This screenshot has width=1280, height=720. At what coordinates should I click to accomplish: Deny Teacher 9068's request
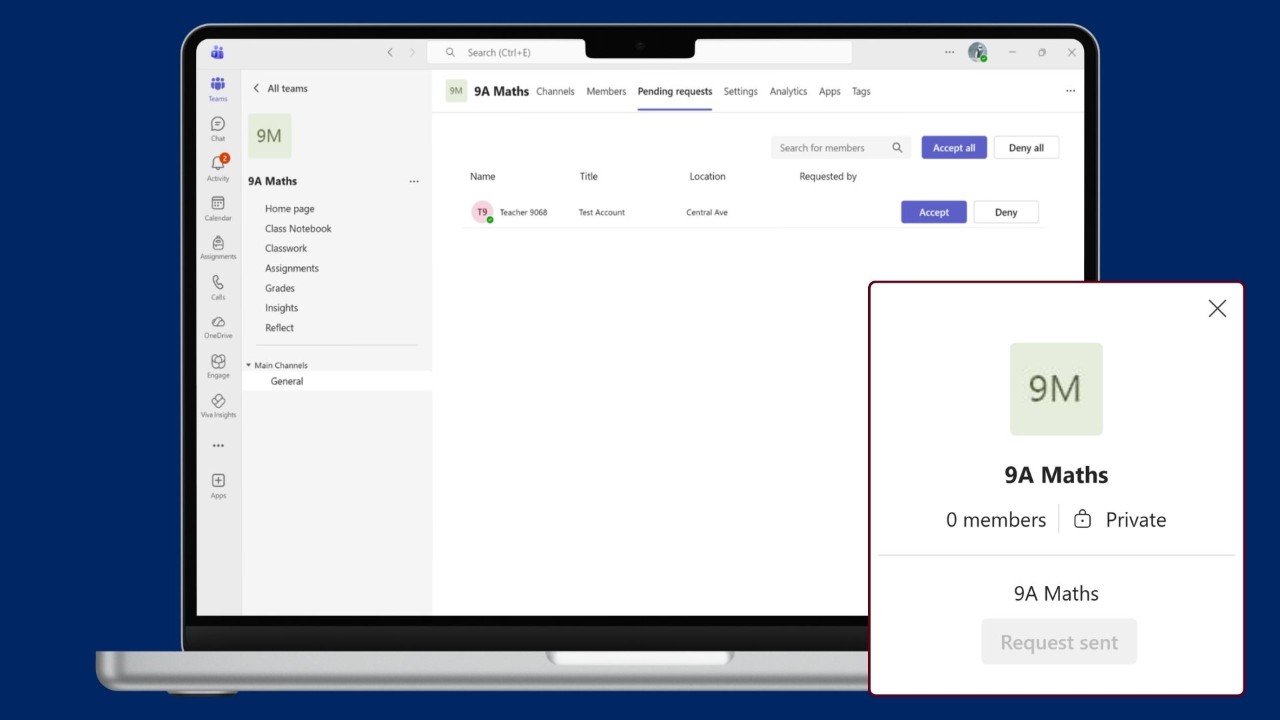point(1006,212)
